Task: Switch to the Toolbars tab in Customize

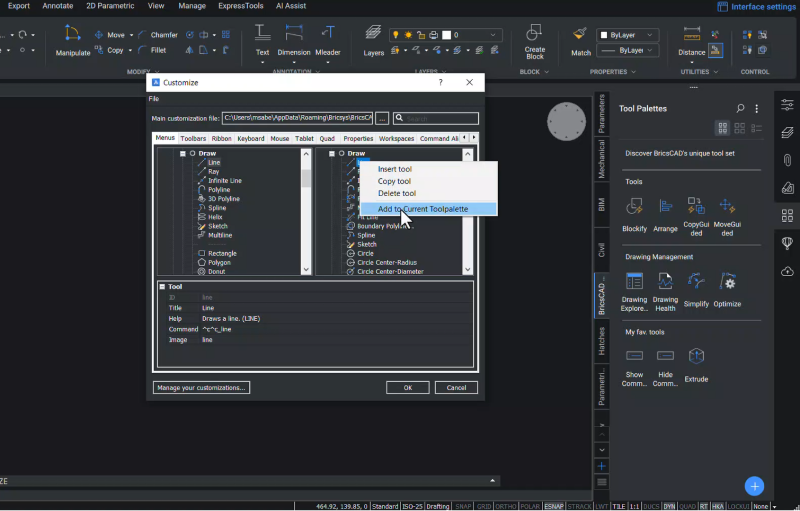Action: pyautogui.click(x=193, y=138)
